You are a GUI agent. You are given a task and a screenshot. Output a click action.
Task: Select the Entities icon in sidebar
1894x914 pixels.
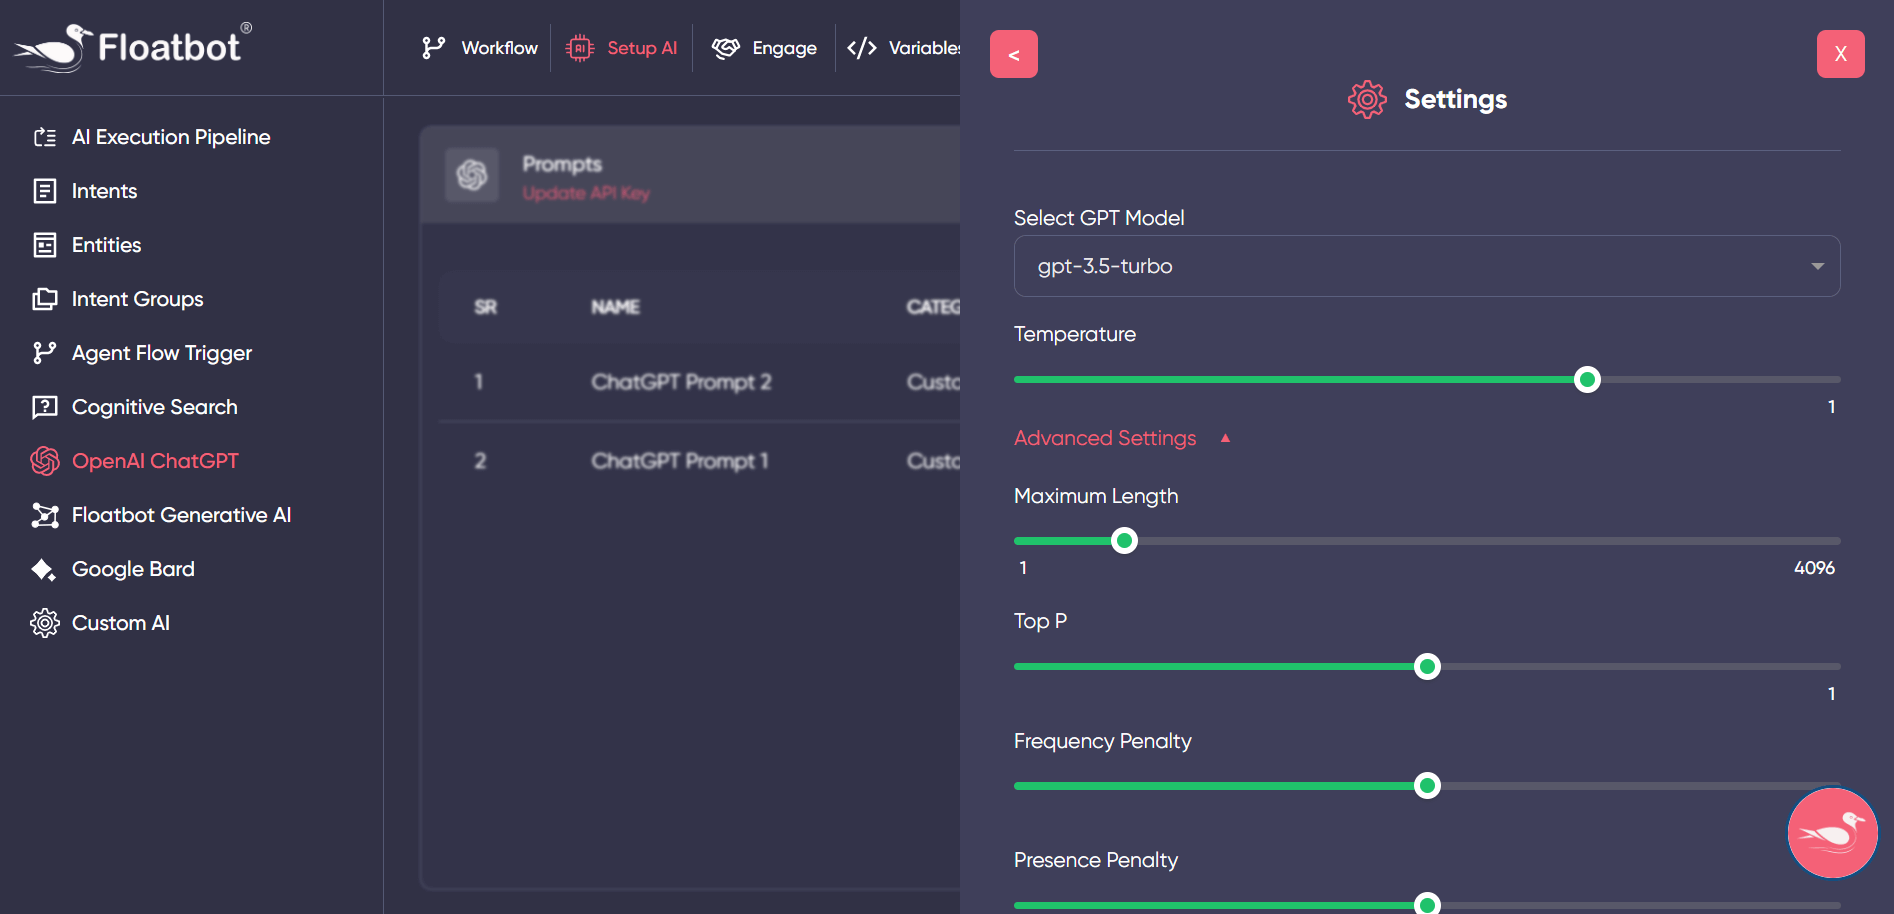click(45, 245)
